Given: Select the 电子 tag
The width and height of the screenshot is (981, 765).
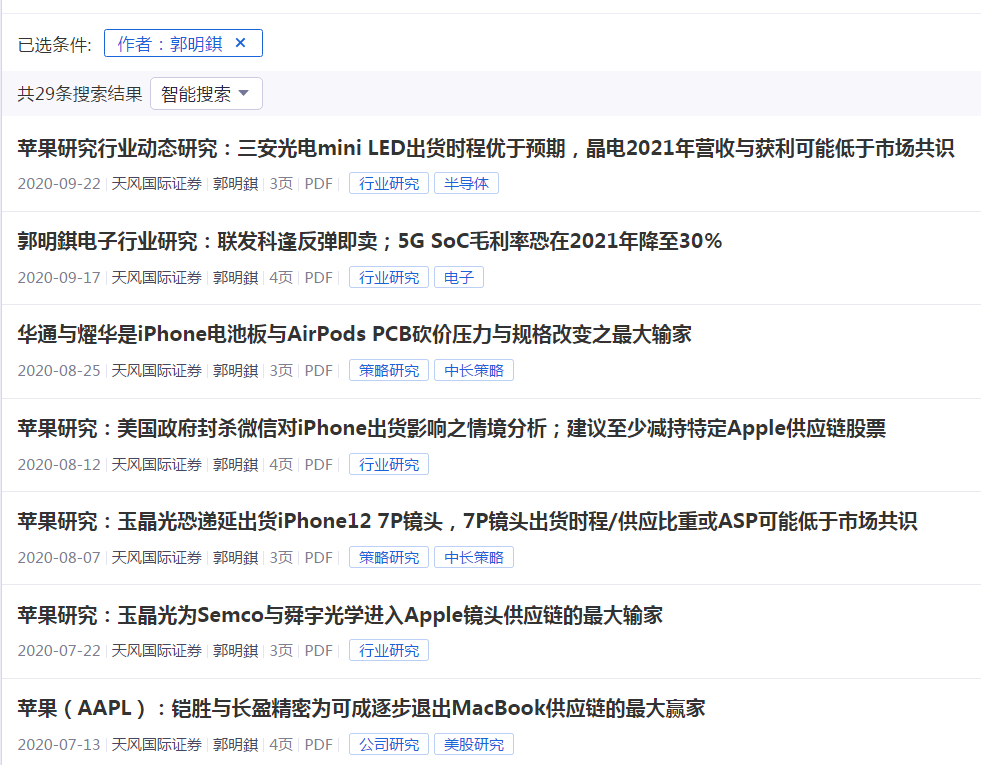Looking at the screenshot, I should tap(459, 277).
